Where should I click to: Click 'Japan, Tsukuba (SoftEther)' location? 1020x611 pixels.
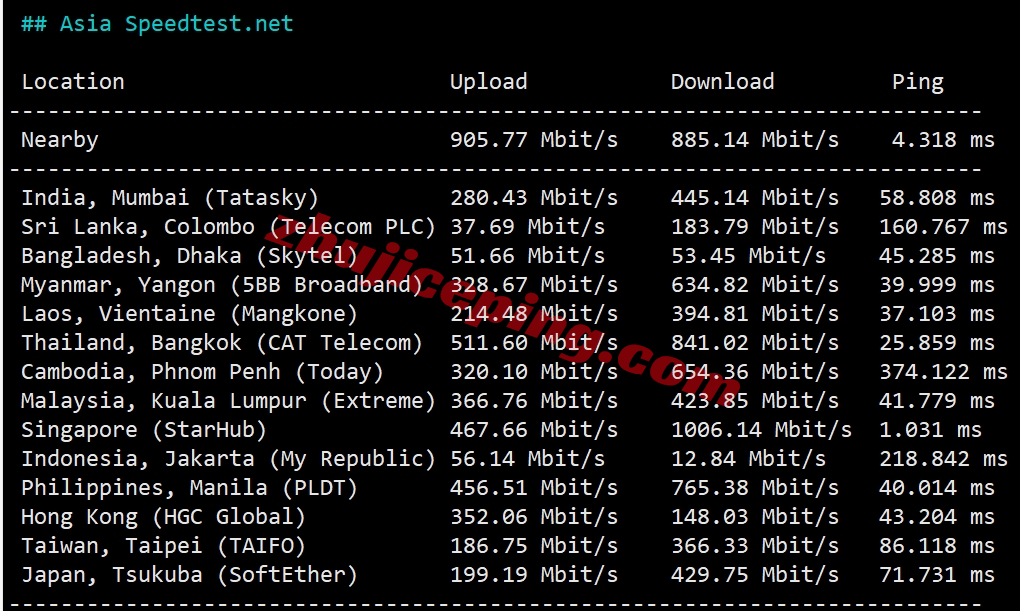tap(189, 576)
